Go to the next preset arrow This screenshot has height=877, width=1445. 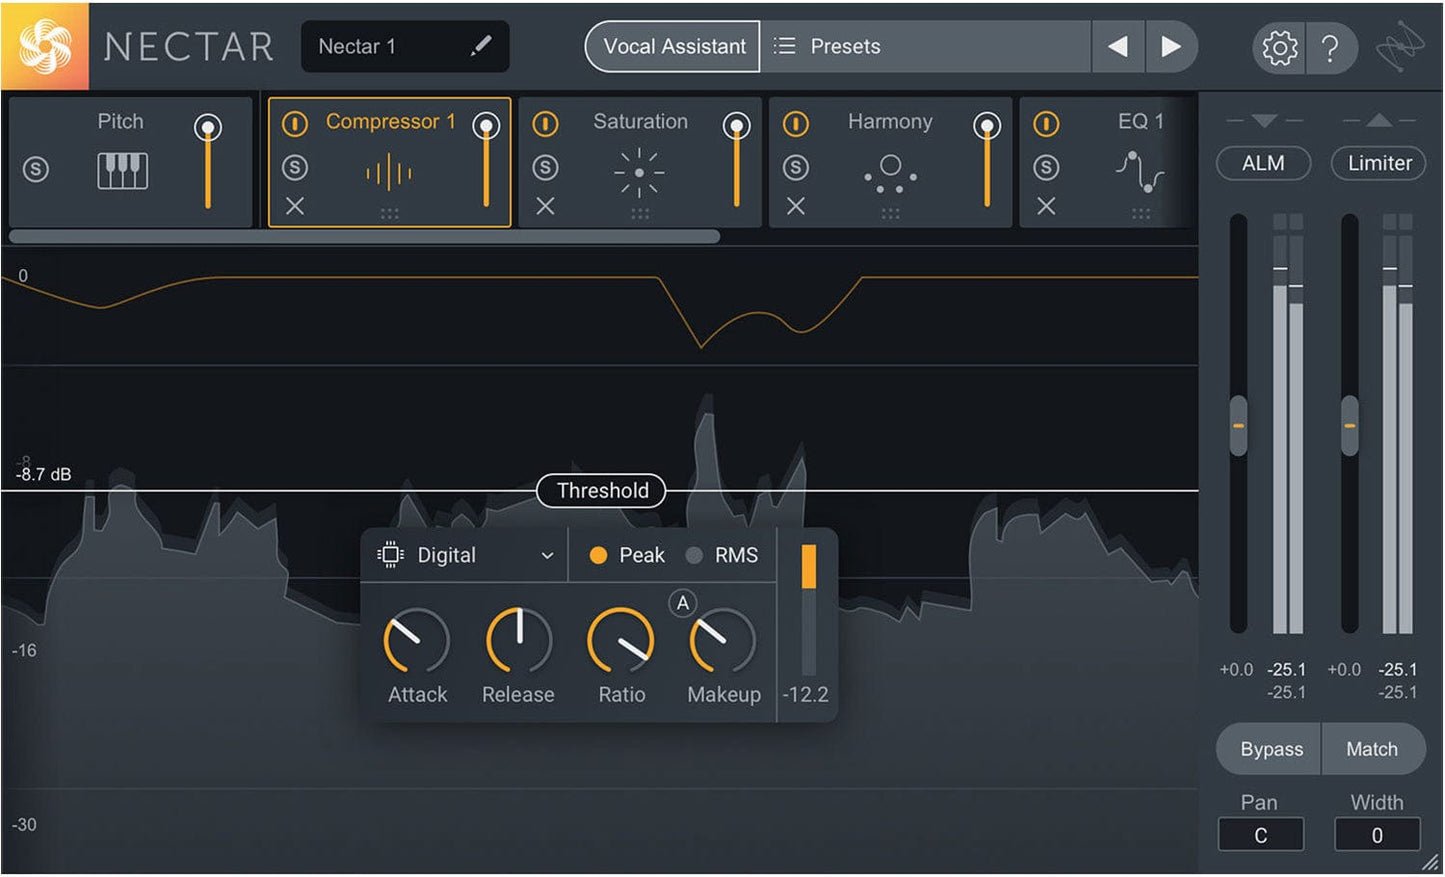(1171, 46)
